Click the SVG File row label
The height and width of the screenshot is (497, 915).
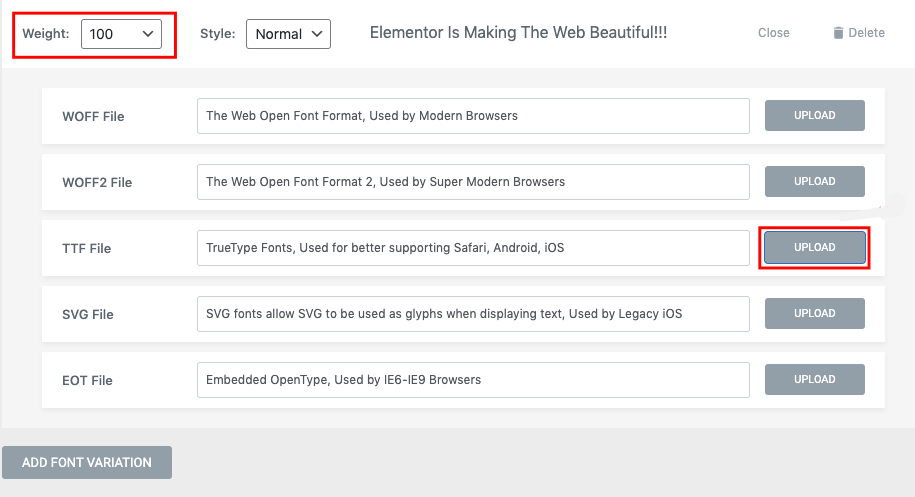click(x=88, y=314)
